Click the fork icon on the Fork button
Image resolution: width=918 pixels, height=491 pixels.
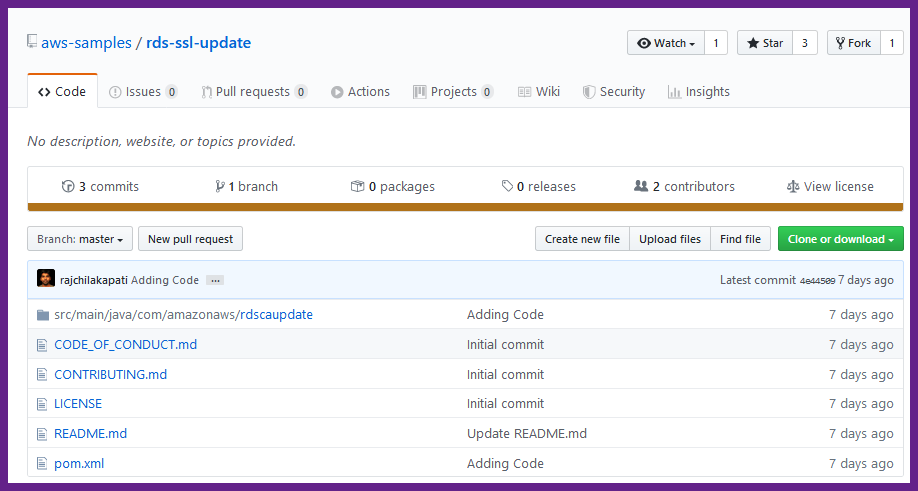[840, 43]
